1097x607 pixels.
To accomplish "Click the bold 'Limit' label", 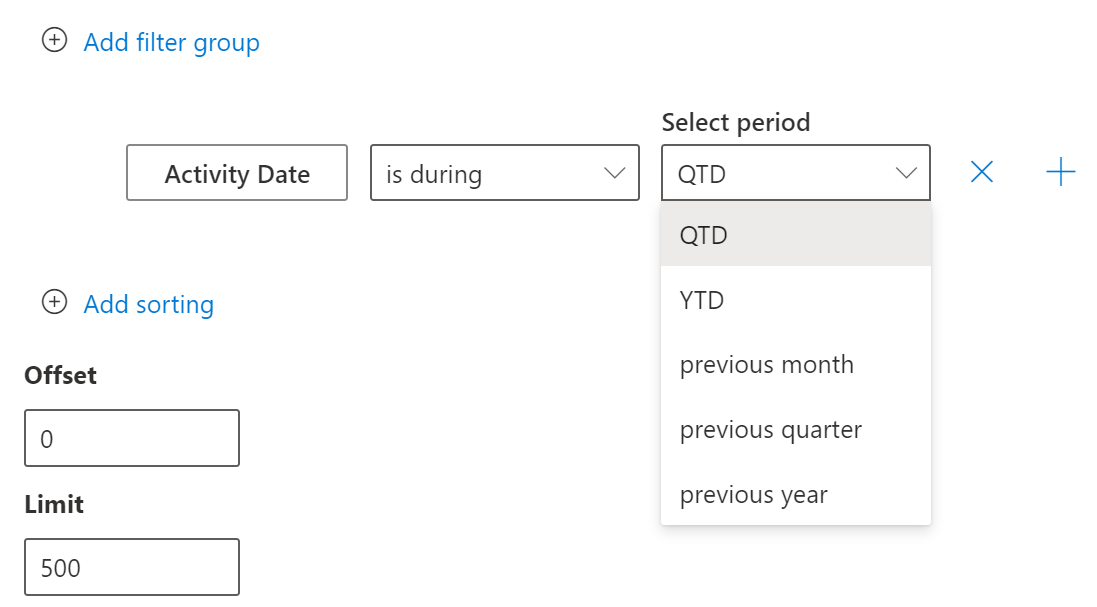I will pos(54,504).
